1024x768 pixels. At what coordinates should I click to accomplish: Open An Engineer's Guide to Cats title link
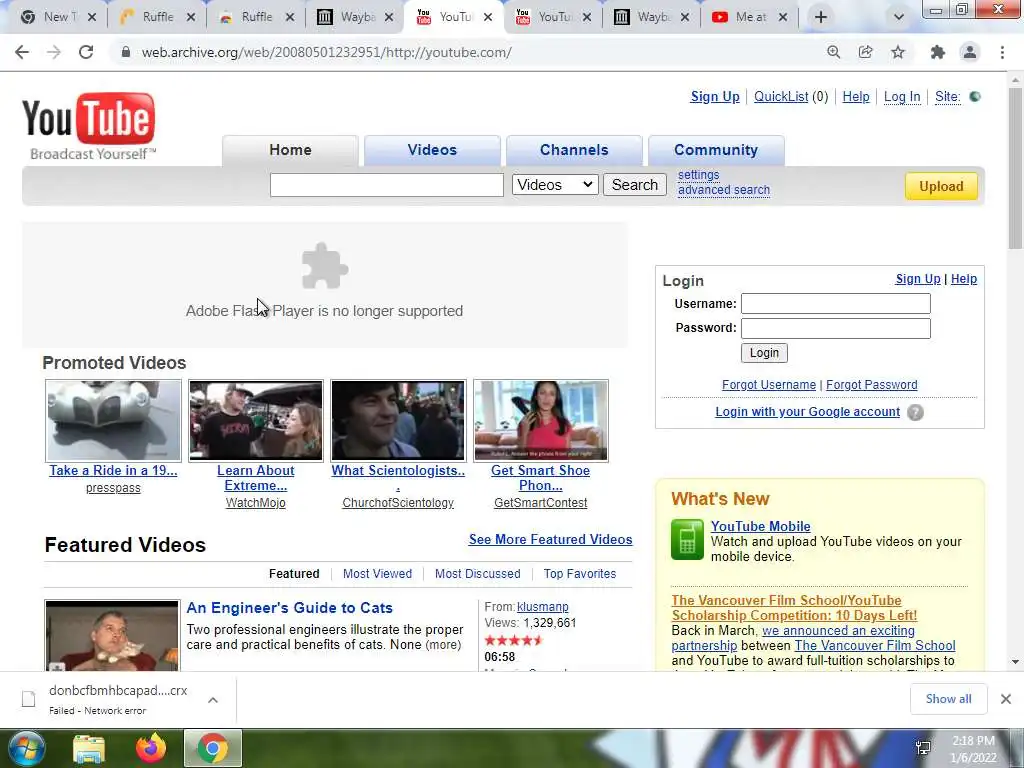coord(289,608)
